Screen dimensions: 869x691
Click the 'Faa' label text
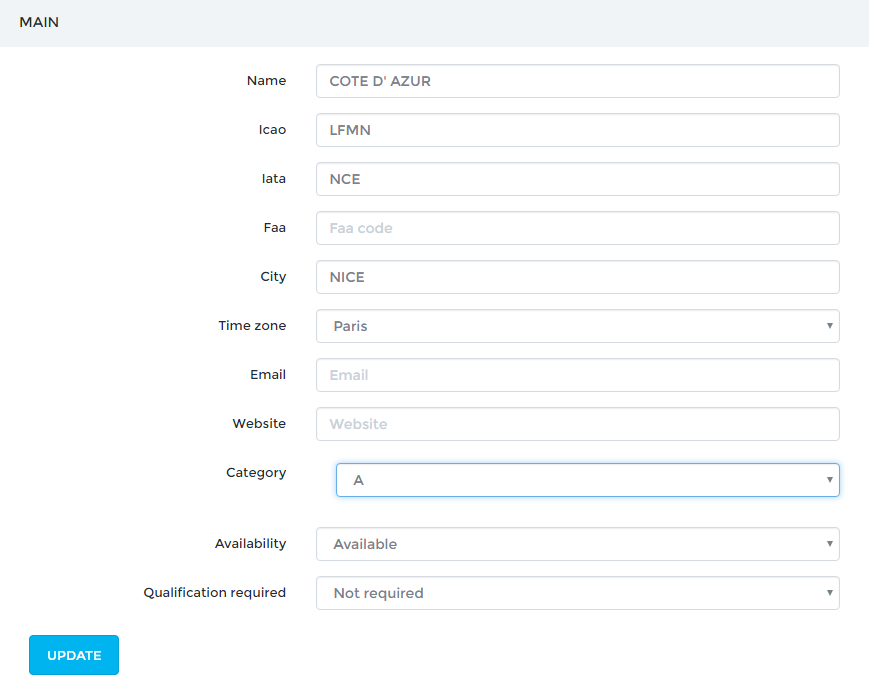click(x=274, y=228)
